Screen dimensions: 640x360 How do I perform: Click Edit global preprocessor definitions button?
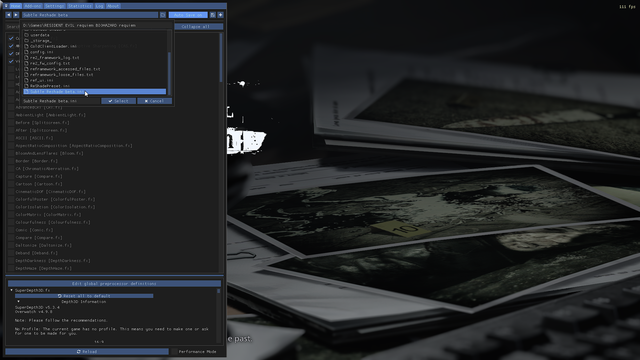(114, 284)
